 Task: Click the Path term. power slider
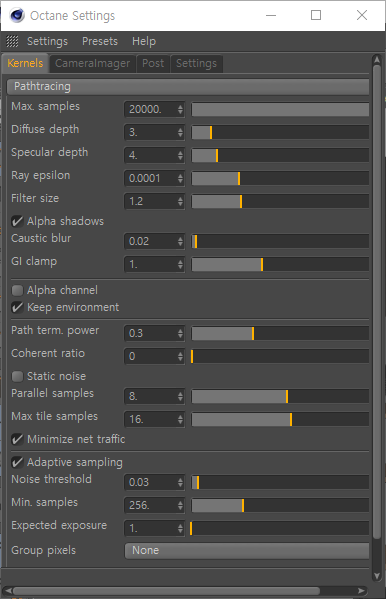click(x=280, y=333)
